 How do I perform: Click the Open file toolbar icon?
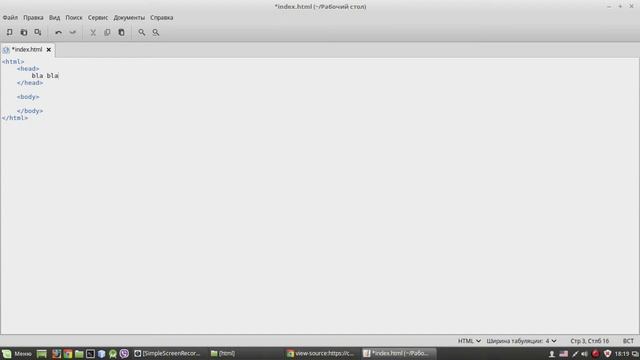click(24, 32)
